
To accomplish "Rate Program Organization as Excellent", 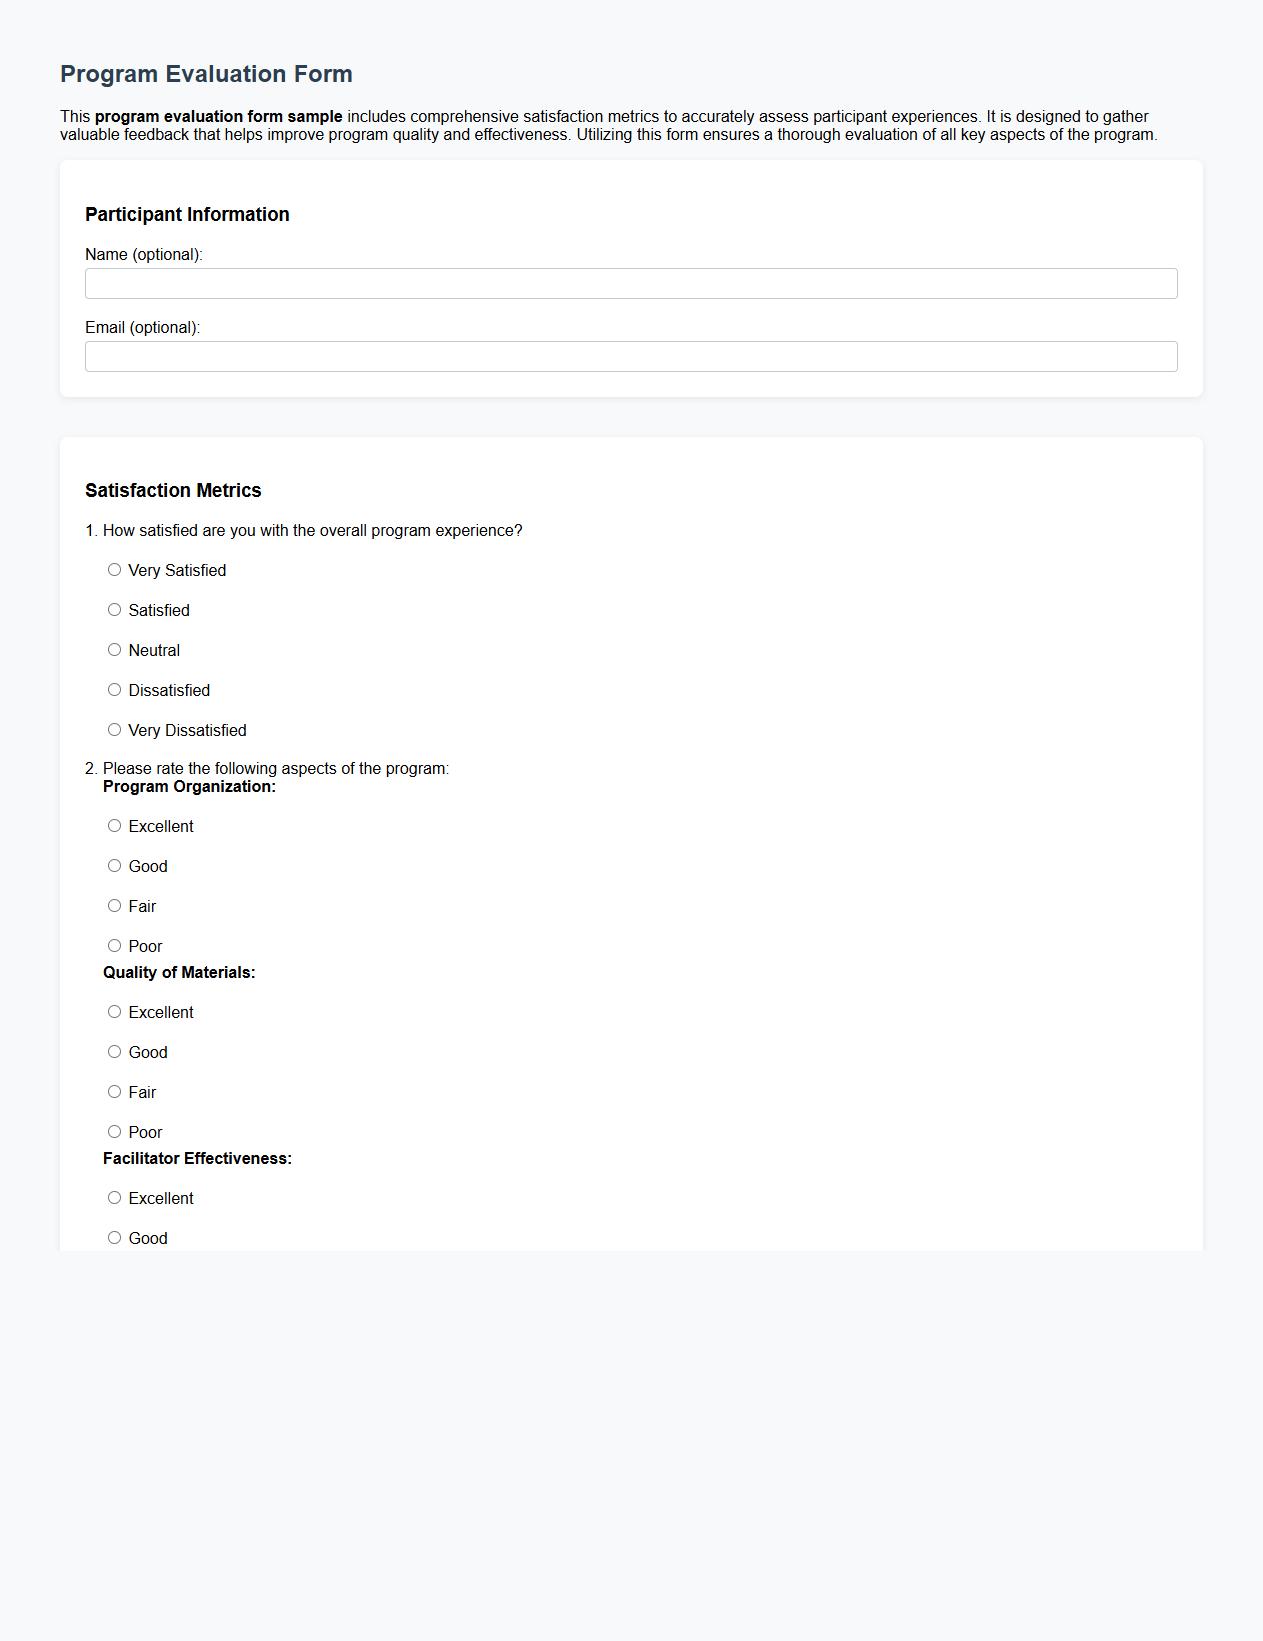I will click(x=113, y=824).
